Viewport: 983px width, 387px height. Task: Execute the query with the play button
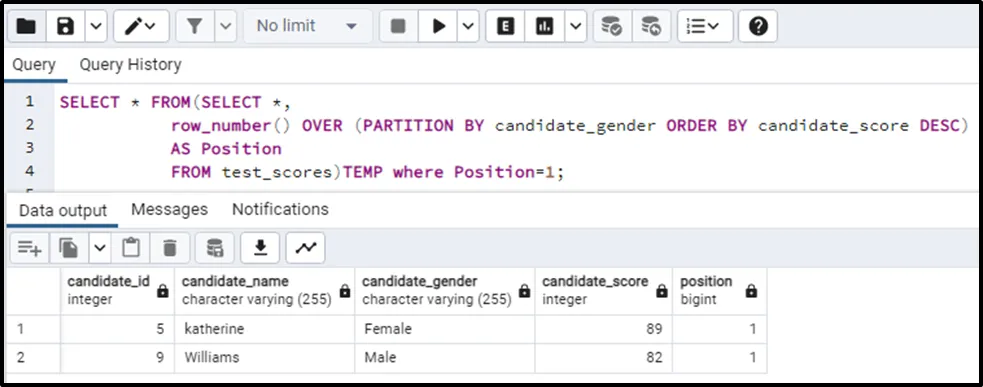[439, 26]
